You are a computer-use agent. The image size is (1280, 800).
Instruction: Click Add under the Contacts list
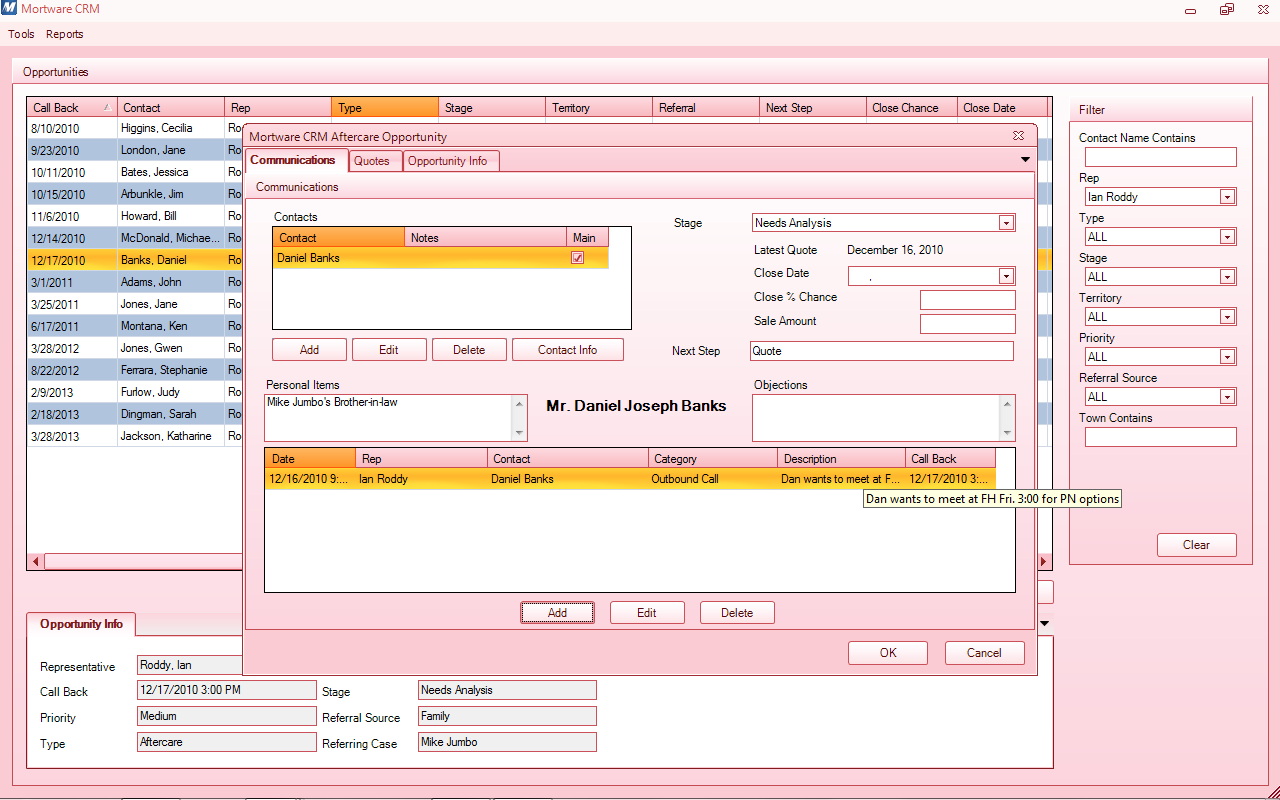point(310,350)
